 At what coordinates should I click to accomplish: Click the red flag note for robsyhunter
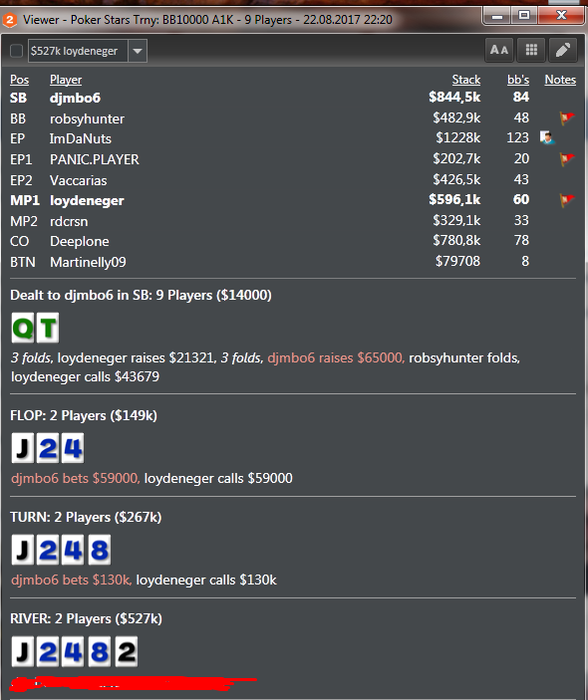(x=567, y=118)
